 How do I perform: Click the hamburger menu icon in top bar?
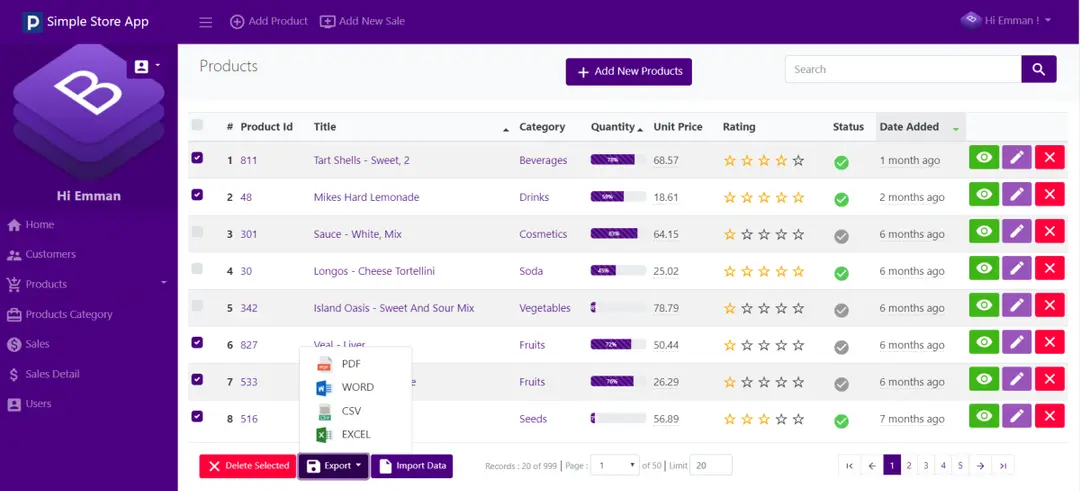tap(206, 22)
